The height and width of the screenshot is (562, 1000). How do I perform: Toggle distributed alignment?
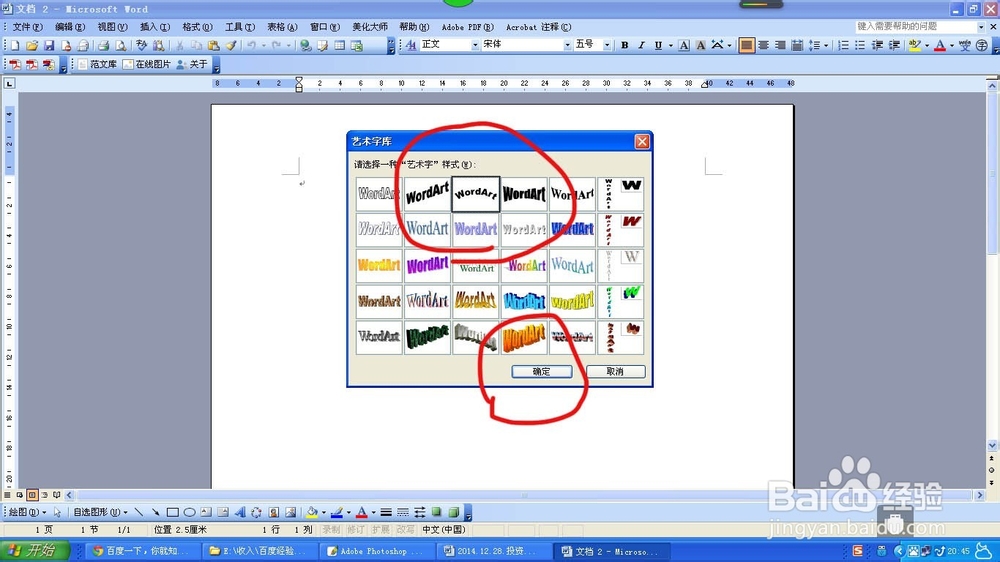797,45
